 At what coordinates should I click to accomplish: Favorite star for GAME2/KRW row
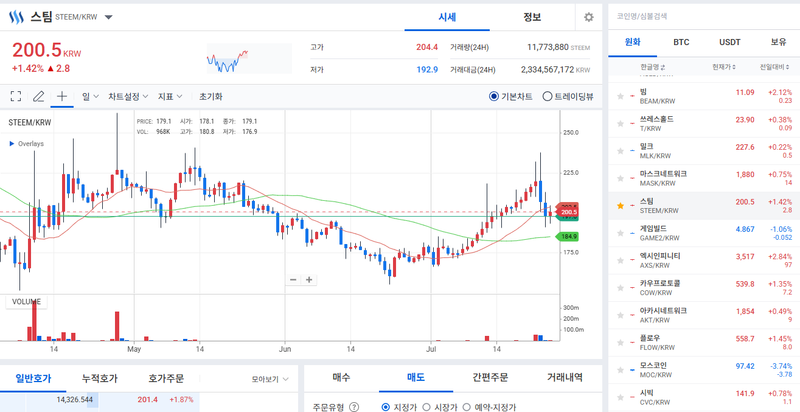click(620, 233)
